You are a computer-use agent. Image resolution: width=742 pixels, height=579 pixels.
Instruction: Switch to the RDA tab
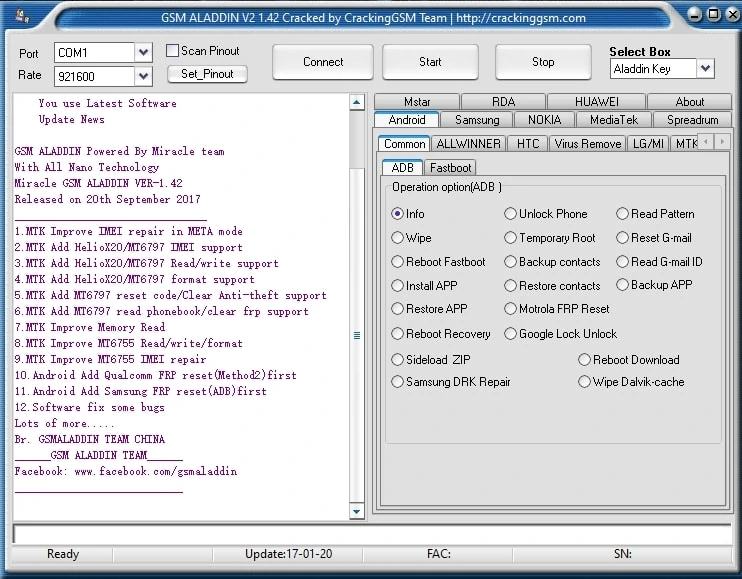[x=503, y=102]
